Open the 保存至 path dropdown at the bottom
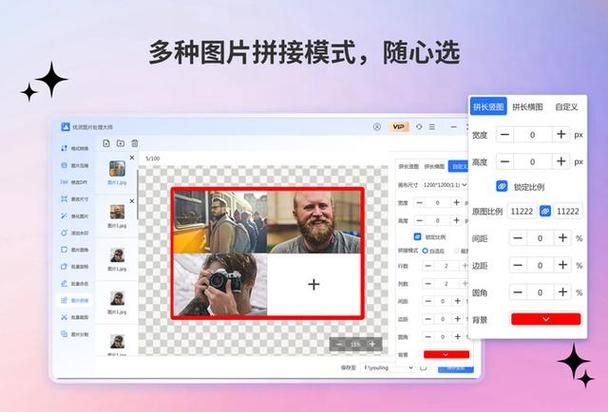 click(x=388, y=367)
